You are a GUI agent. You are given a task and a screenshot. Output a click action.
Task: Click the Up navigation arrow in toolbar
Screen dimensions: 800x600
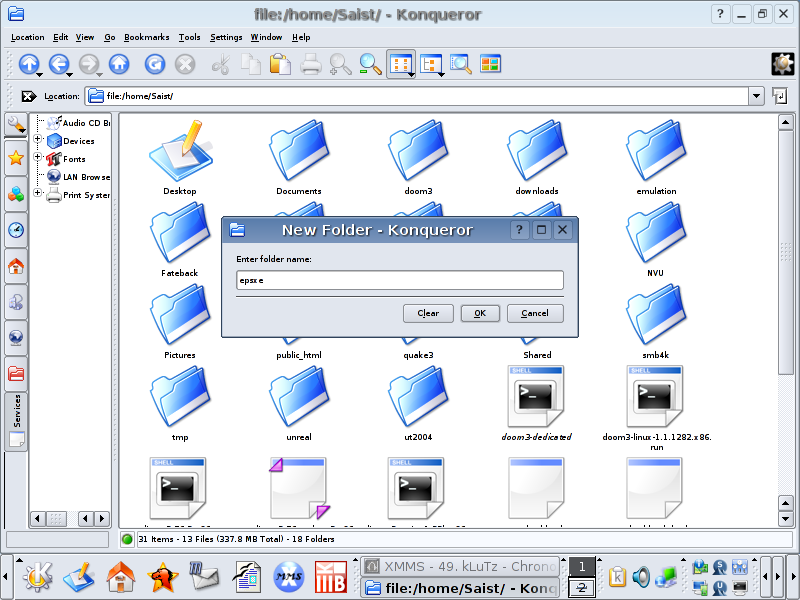28,64
